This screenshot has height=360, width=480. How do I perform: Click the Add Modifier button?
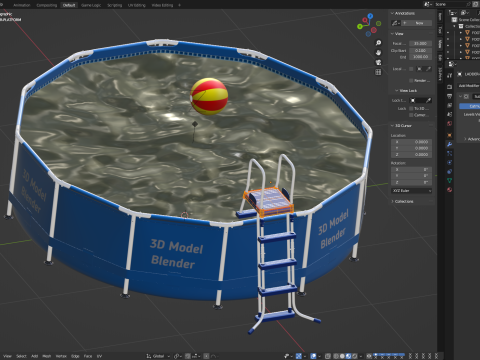tap(469, 86)
